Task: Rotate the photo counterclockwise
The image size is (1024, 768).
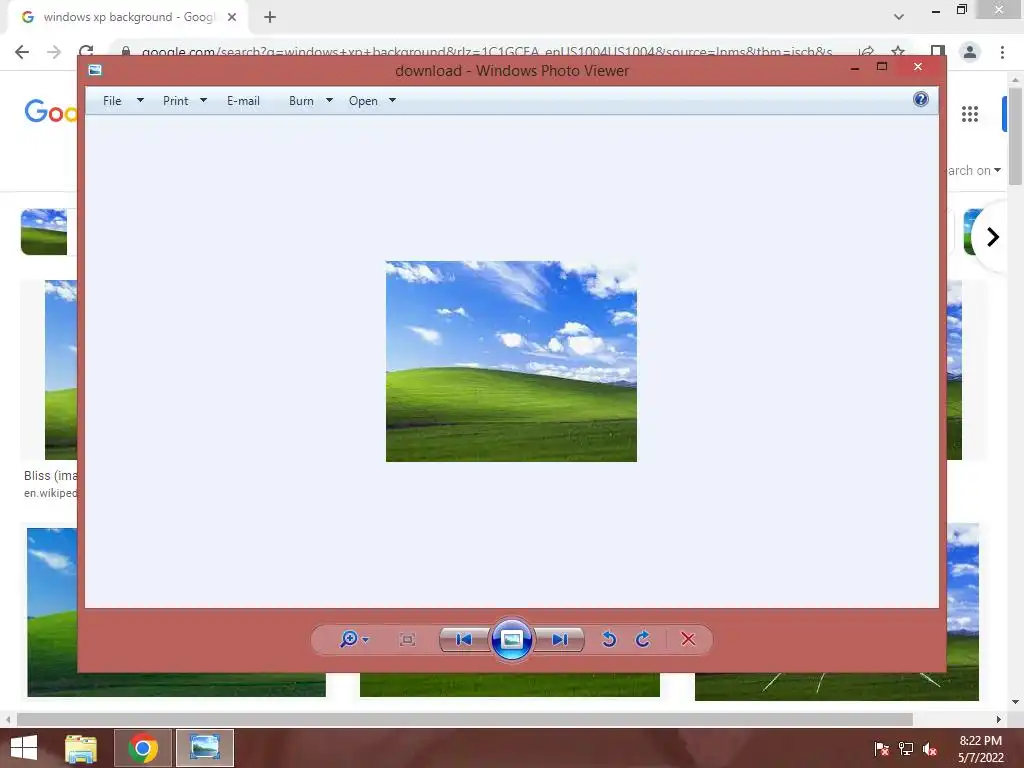Action: (609, 639)
